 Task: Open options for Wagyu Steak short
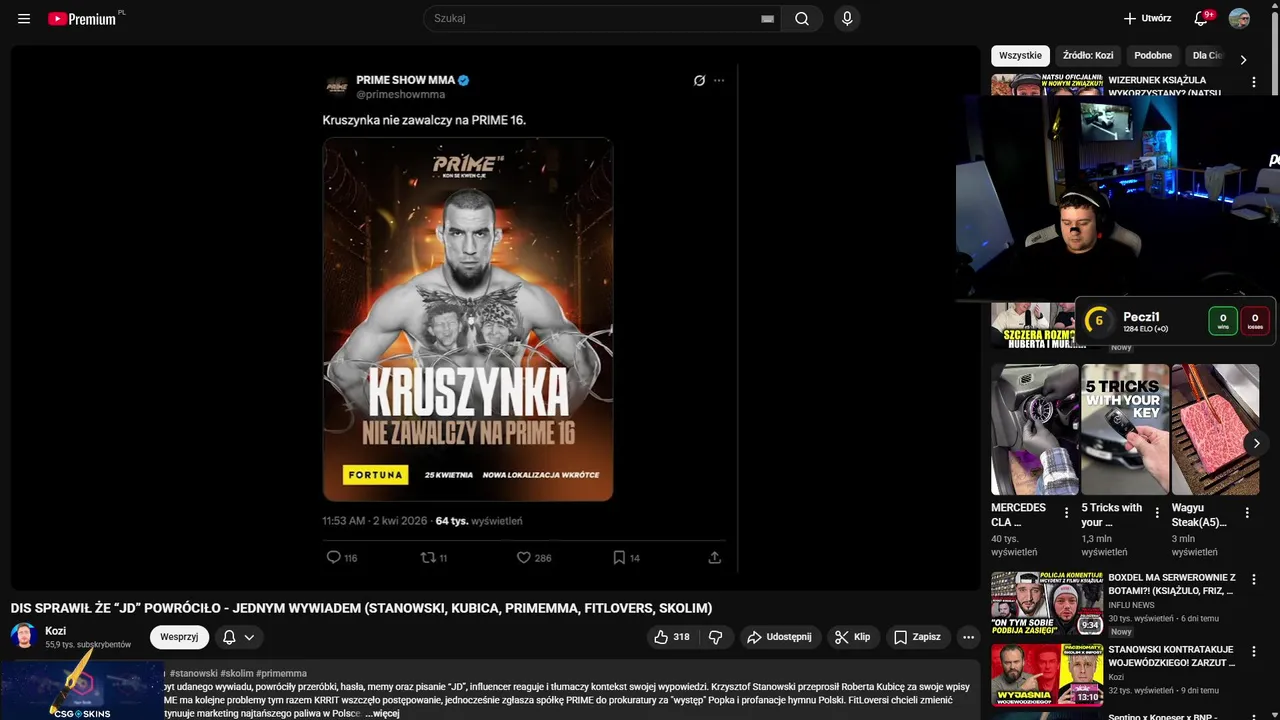(x=1247, y=513)
